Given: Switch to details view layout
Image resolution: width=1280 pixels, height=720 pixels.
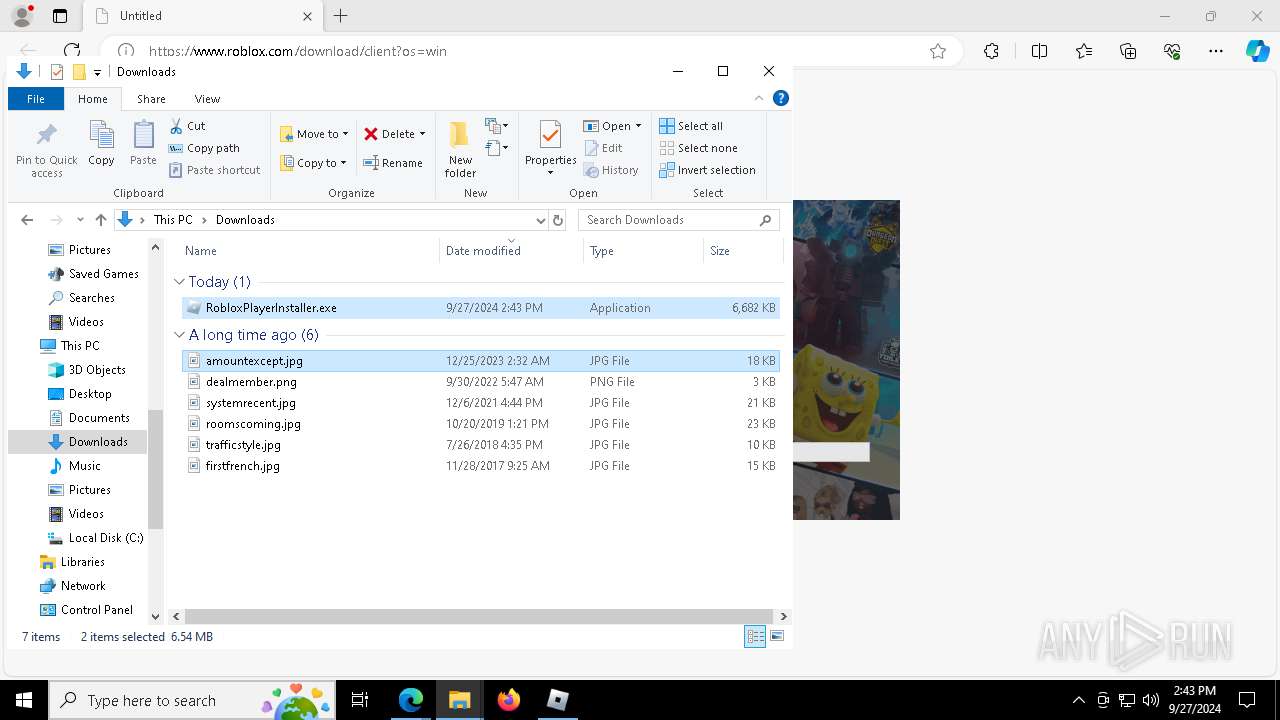Looking at the screenshot, I should 755,636.
